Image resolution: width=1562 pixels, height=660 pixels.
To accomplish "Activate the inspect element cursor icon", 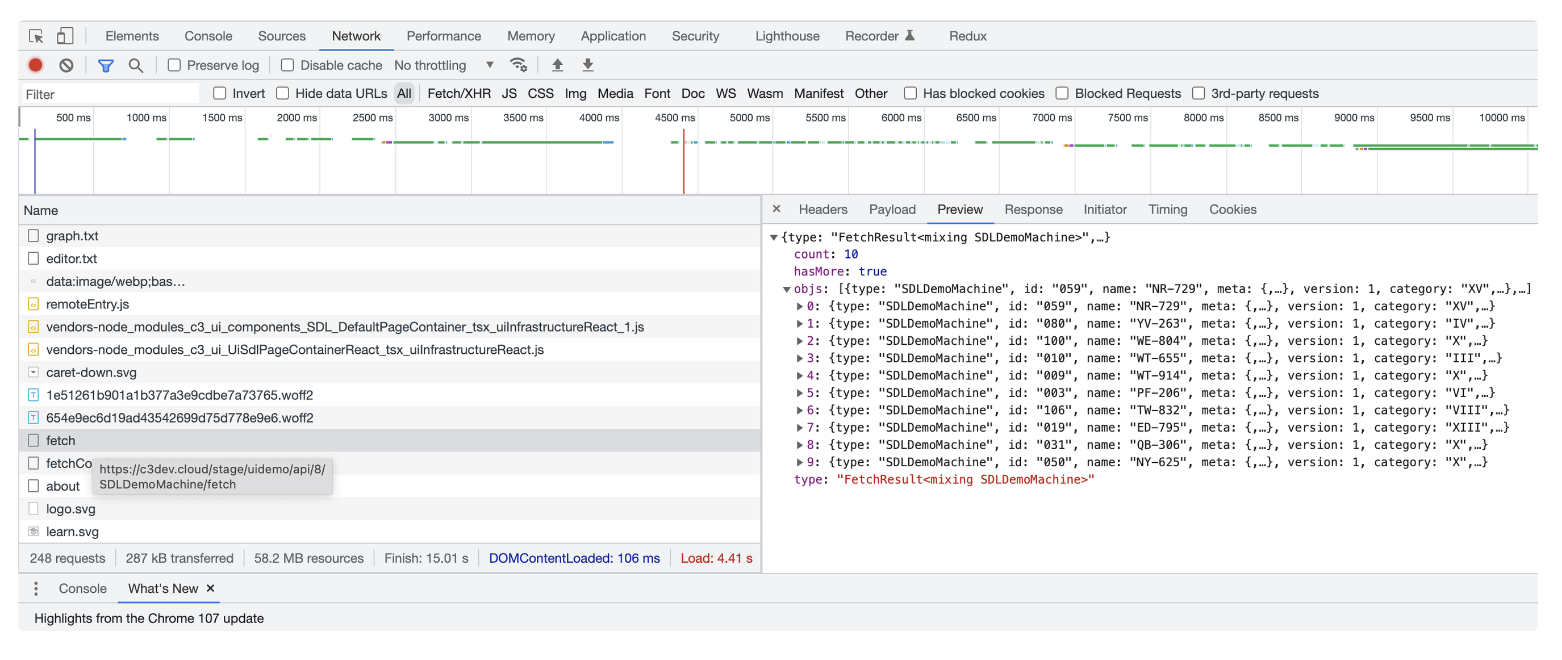I will pos(36,35).
